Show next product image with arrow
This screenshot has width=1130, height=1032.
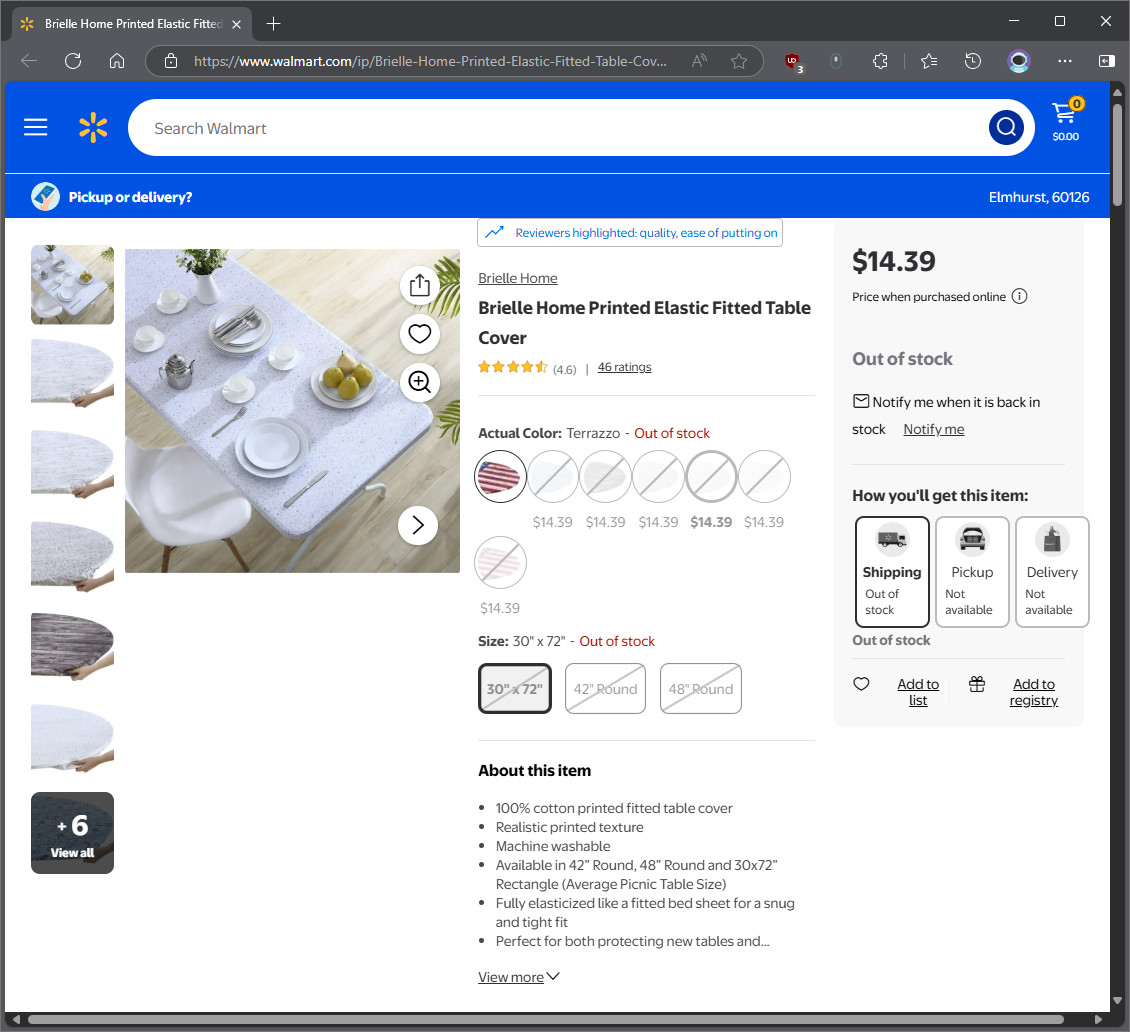pyautogui.click(x=418, y=525)
